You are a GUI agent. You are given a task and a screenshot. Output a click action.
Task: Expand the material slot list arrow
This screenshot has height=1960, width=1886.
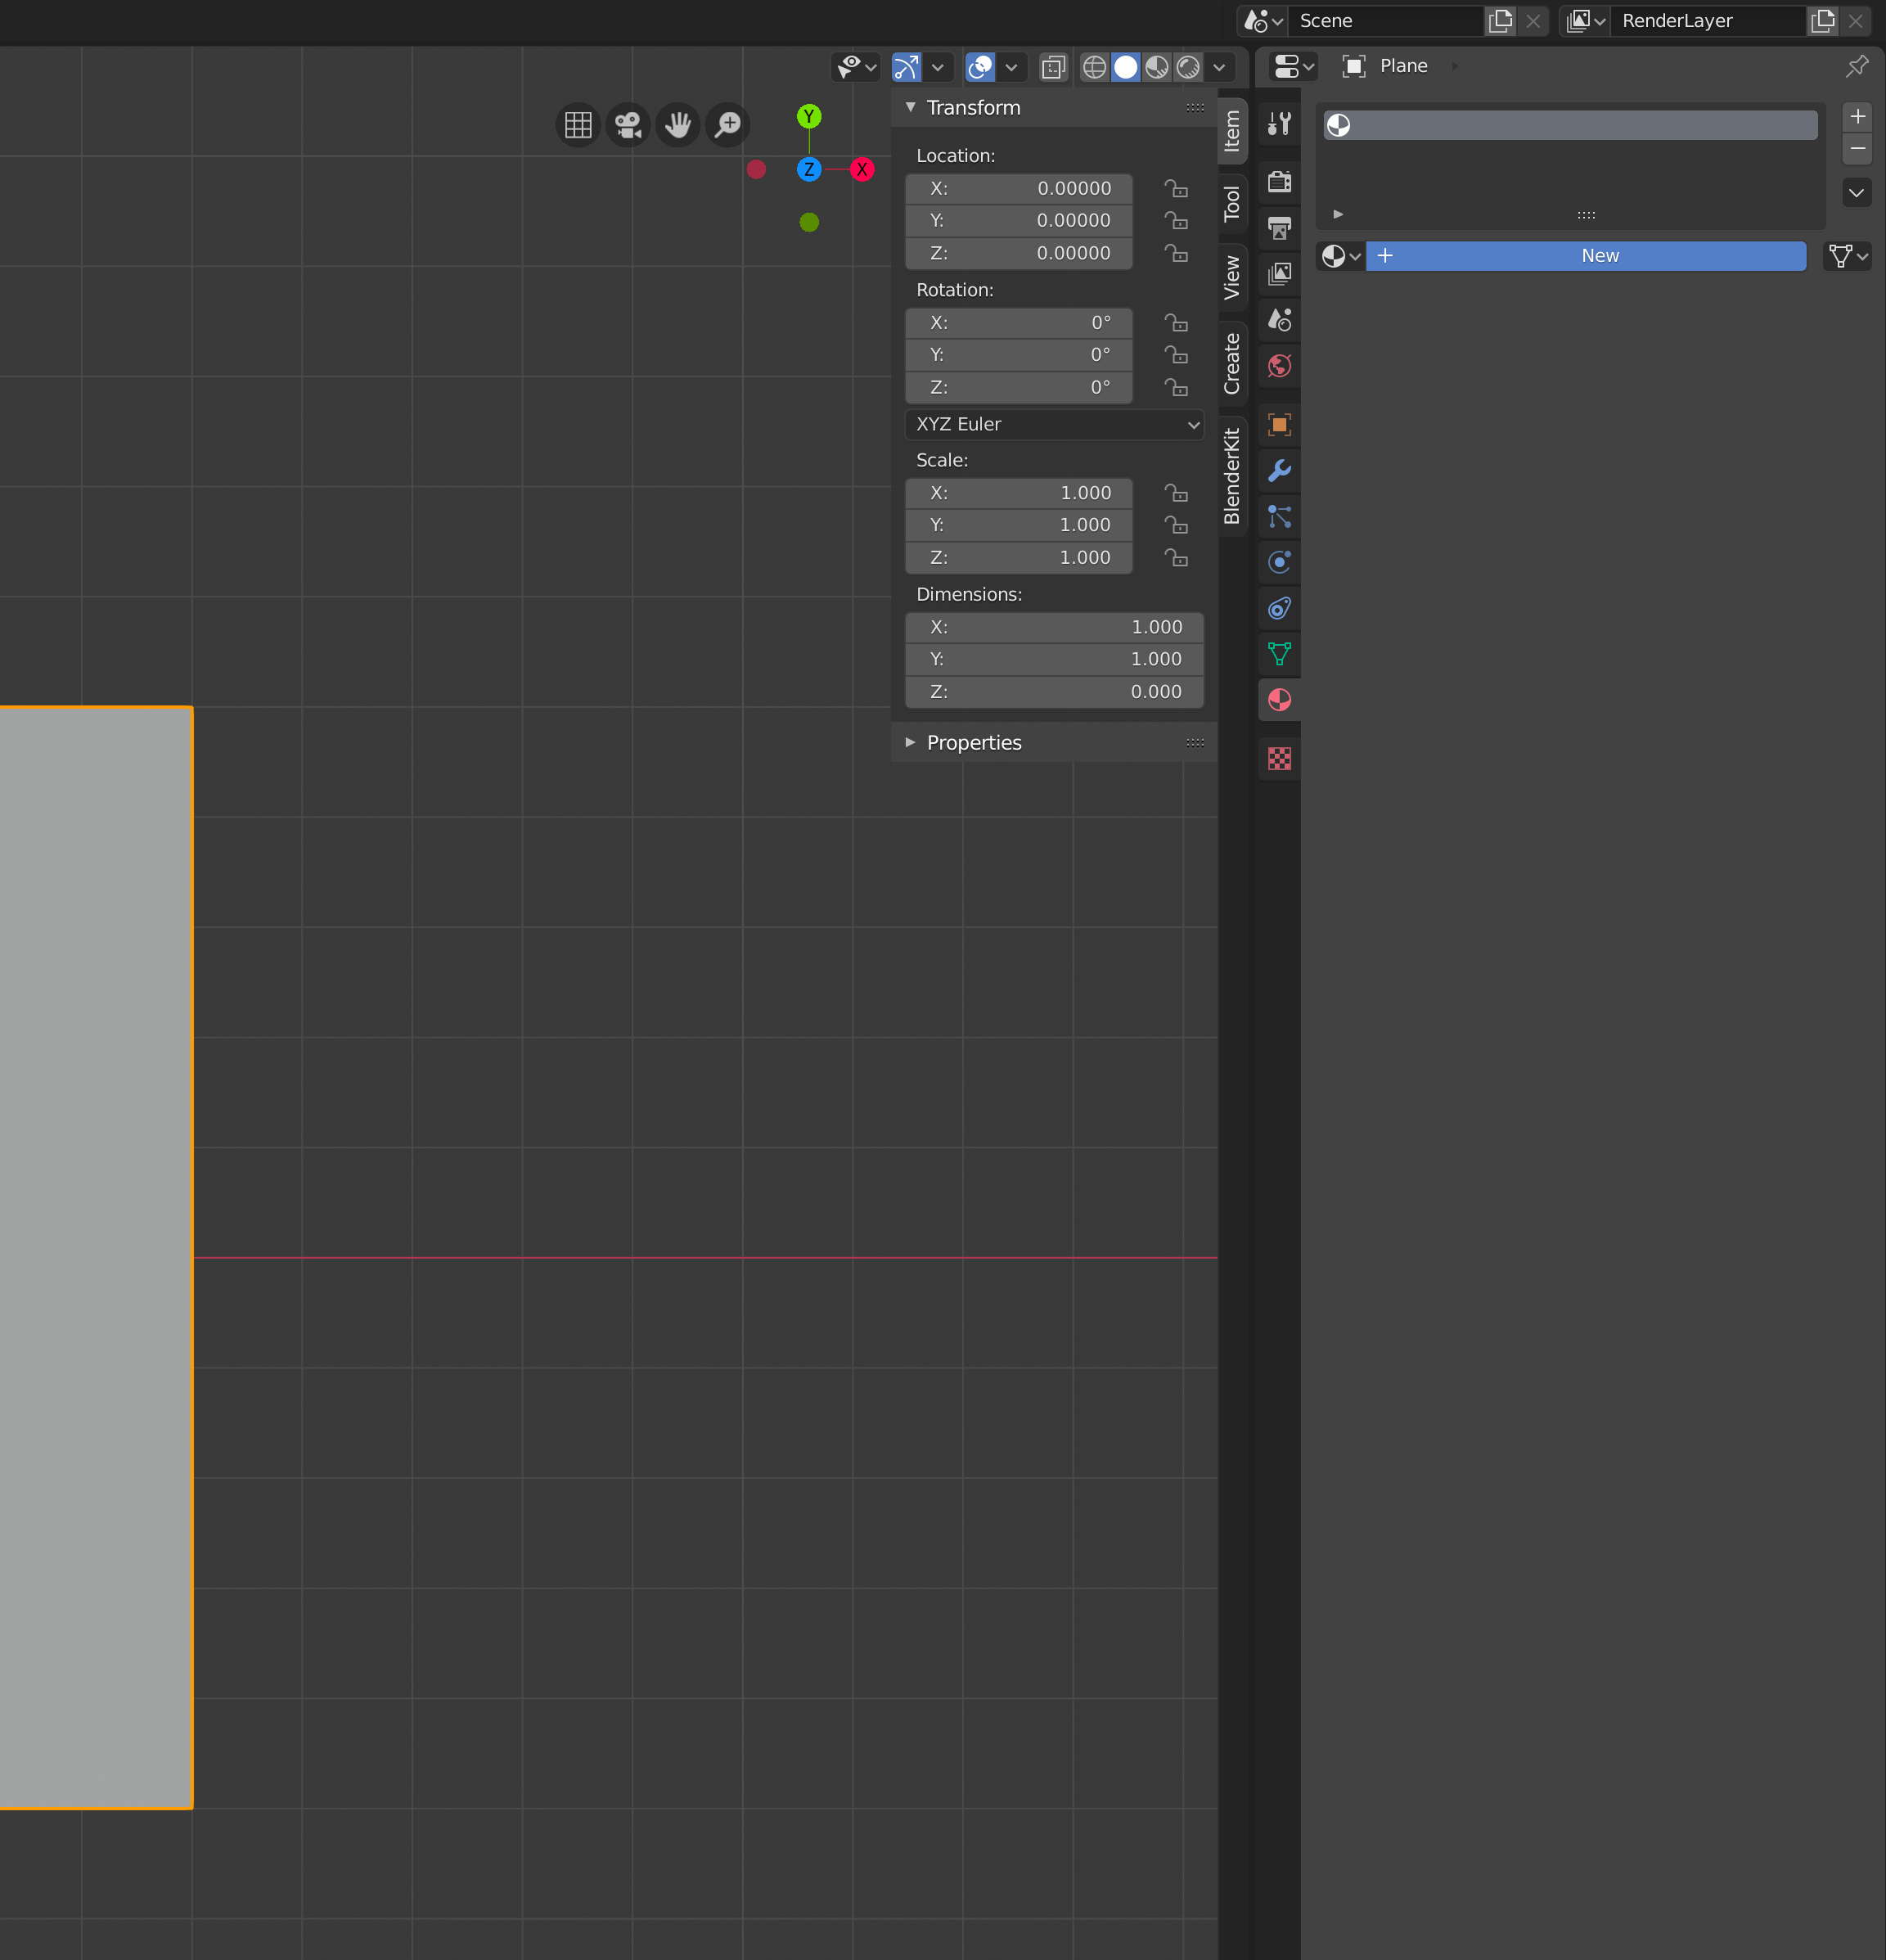click(1338, 214)
